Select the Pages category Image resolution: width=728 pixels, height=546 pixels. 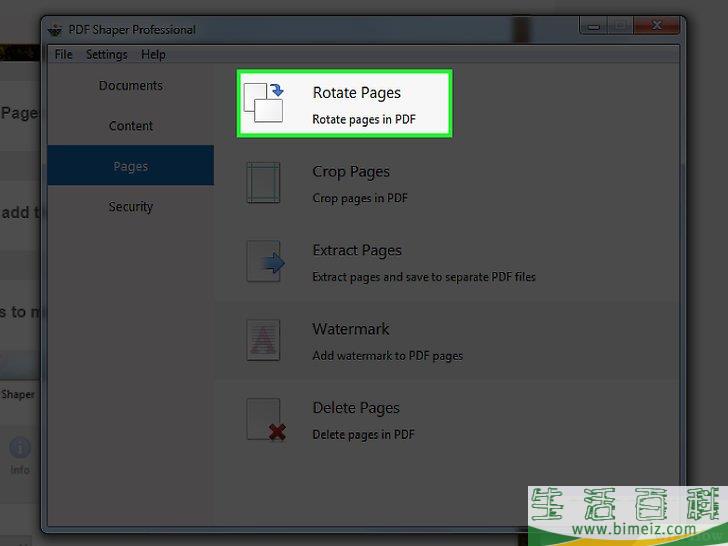(131, 165)
